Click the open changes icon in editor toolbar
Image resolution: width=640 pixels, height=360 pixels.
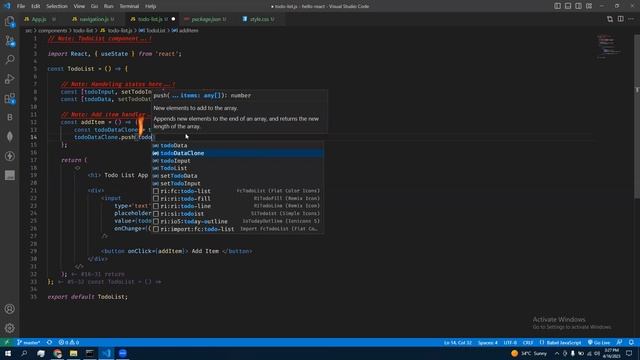click(x=610, y=19)
